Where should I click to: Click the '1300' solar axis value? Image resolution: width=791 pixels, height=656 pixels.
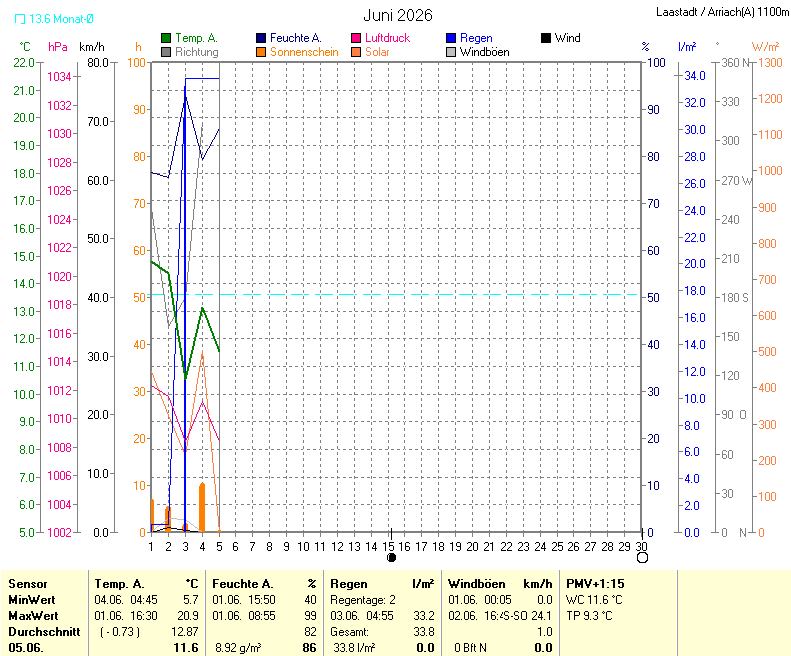coord(770,63)
